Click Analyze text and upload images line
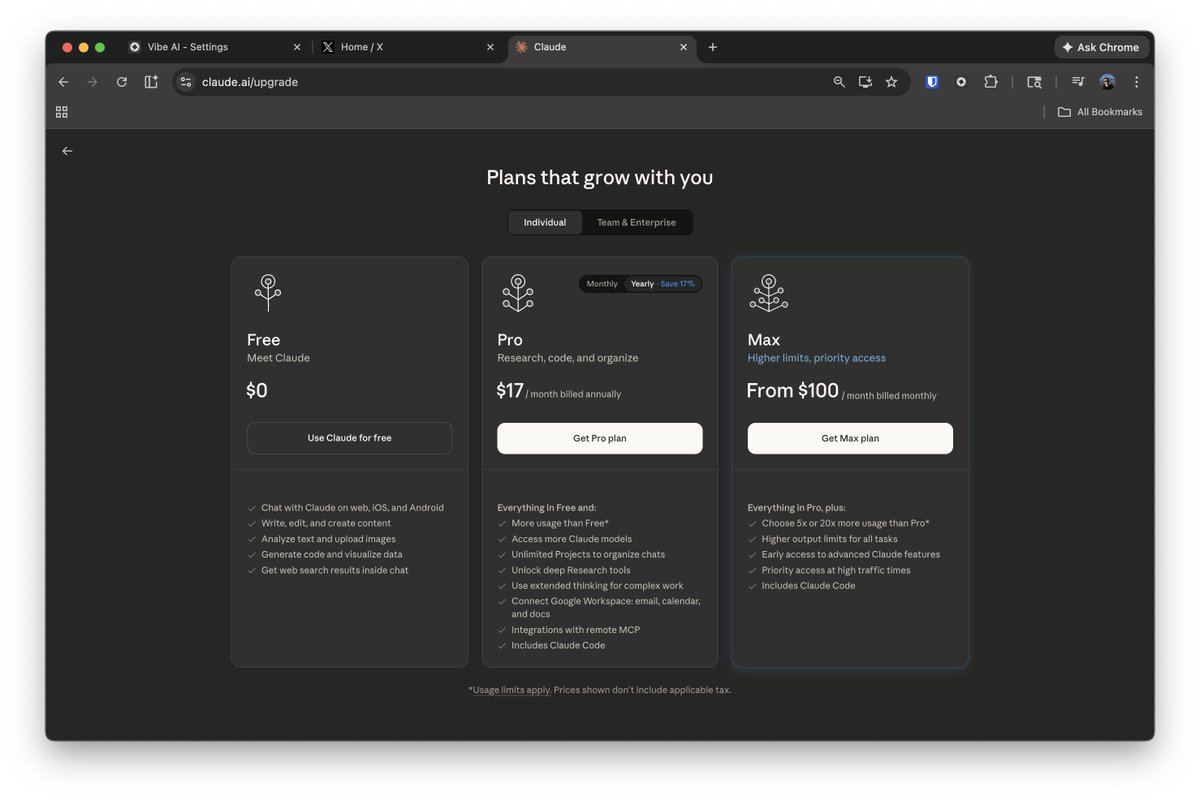 tap(328, 539)
